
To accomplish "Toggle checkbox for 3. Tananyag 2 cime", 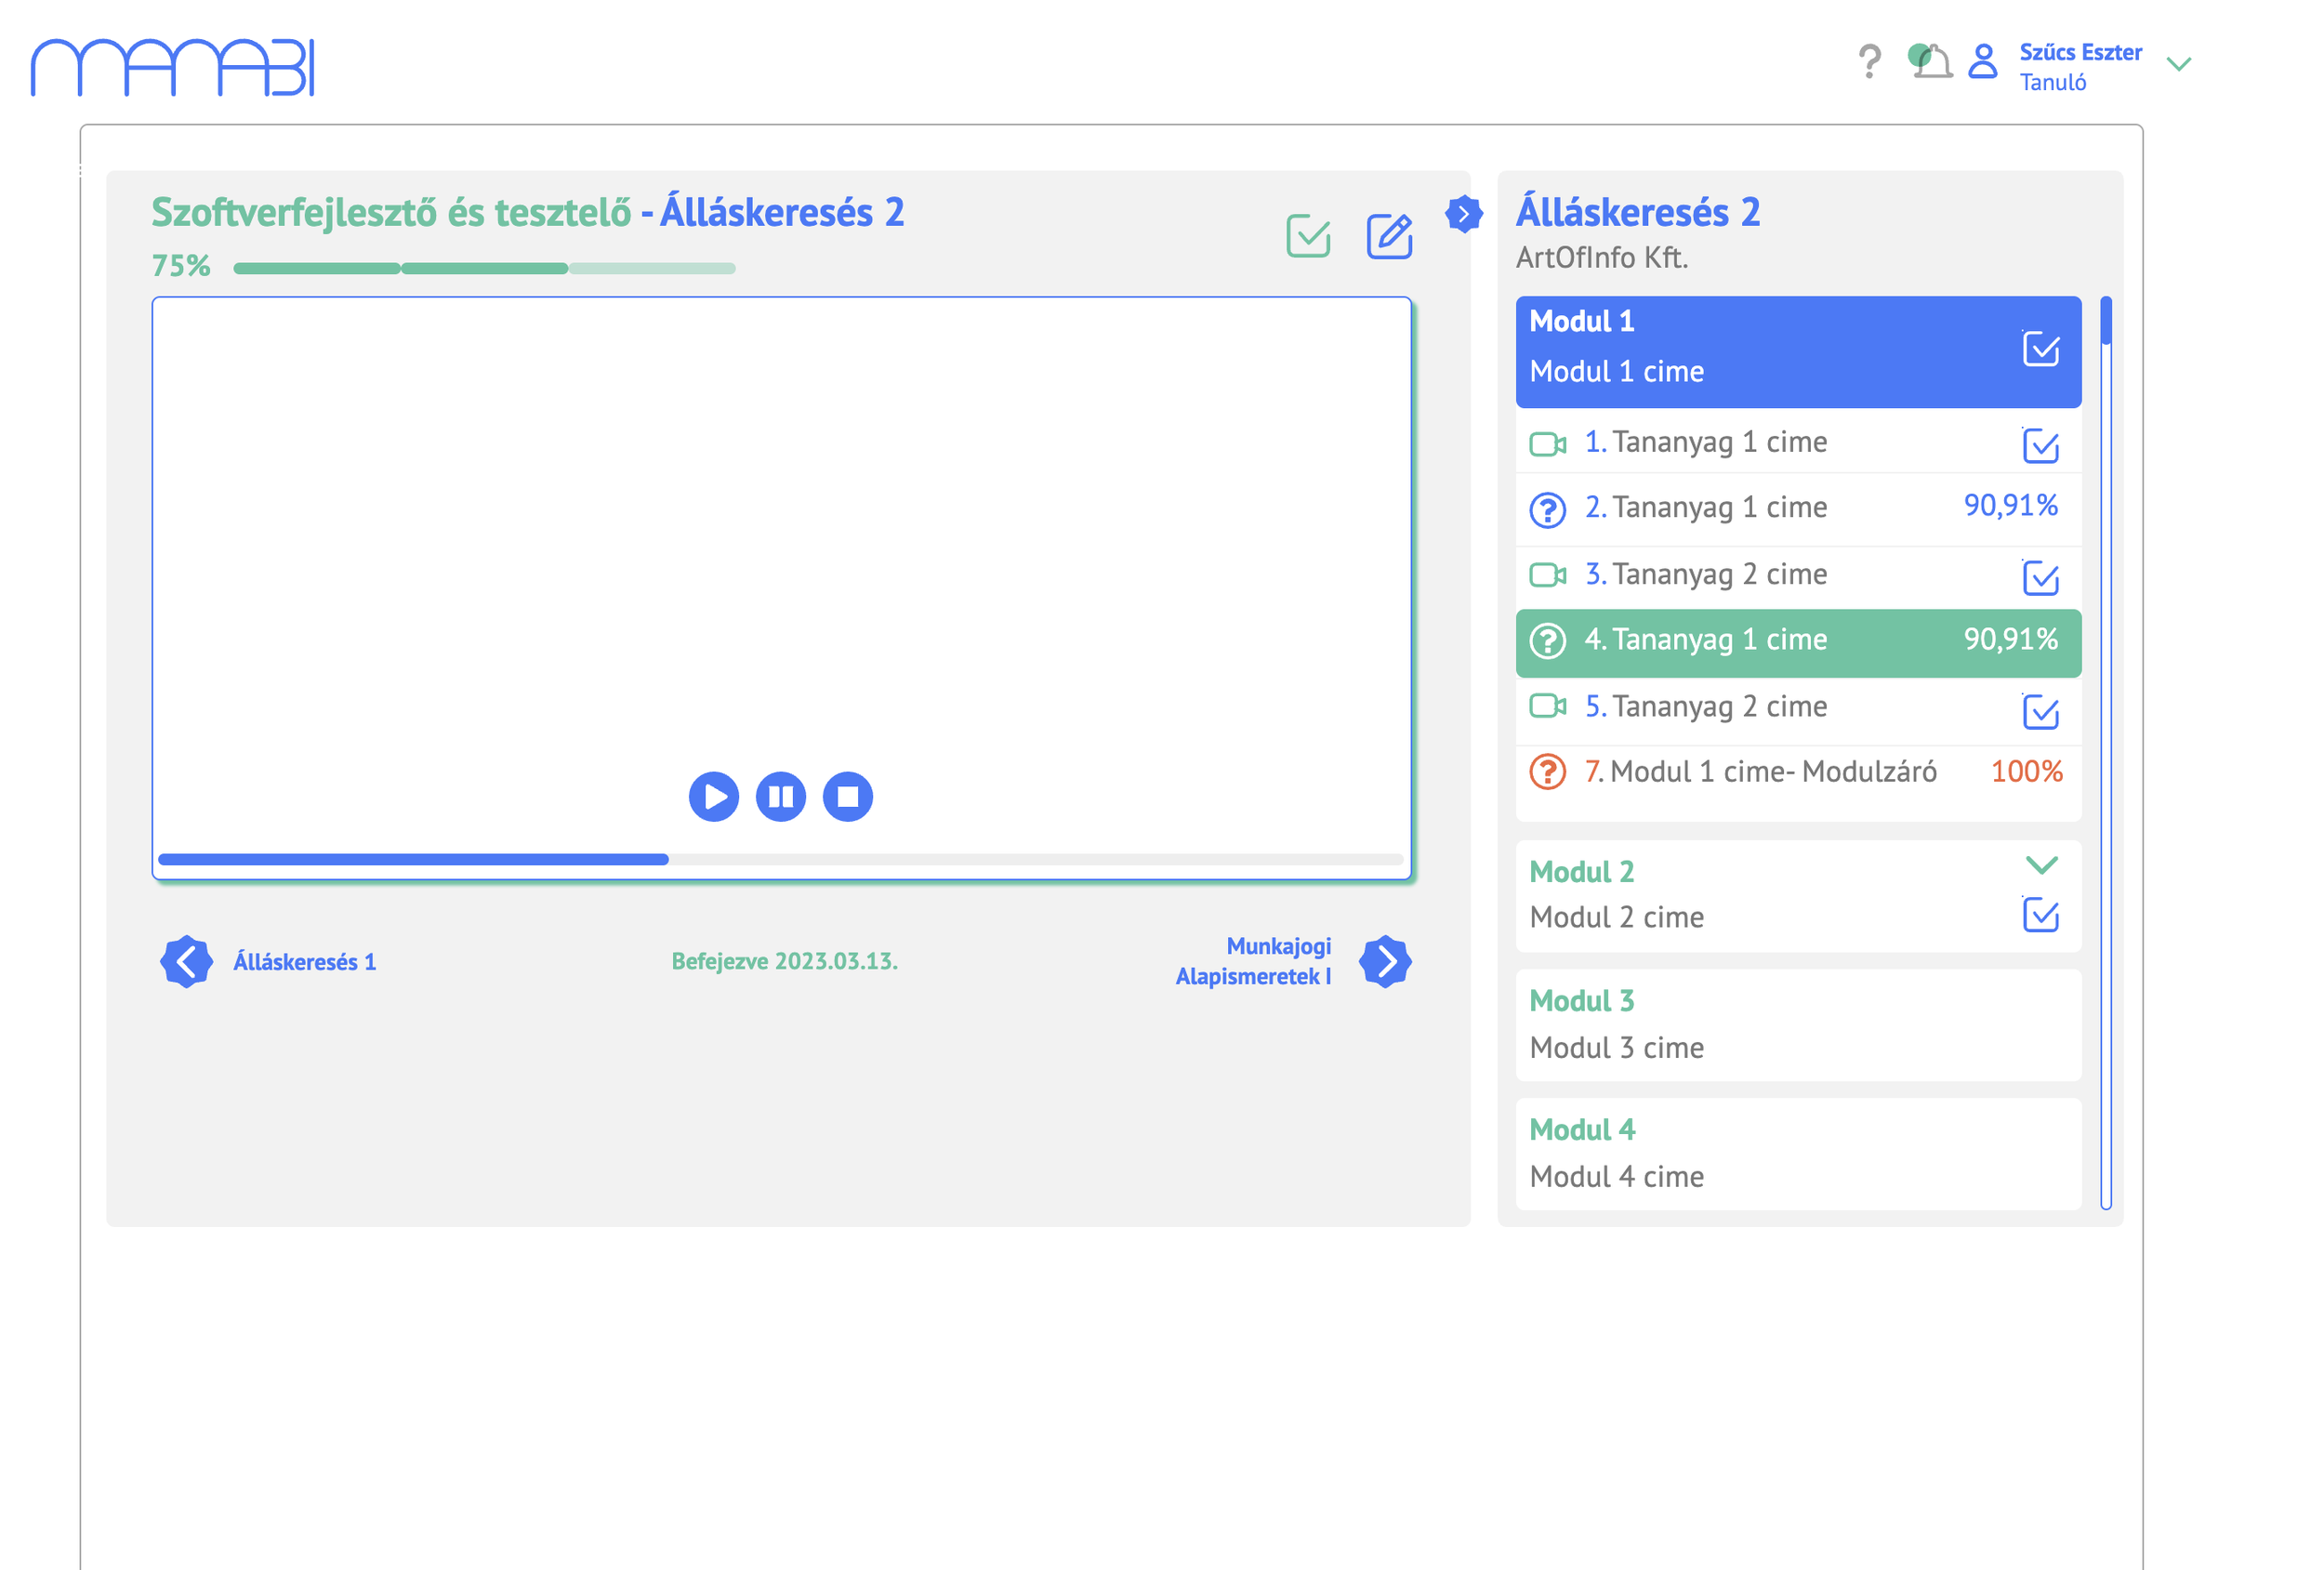I will [2040, 577].
